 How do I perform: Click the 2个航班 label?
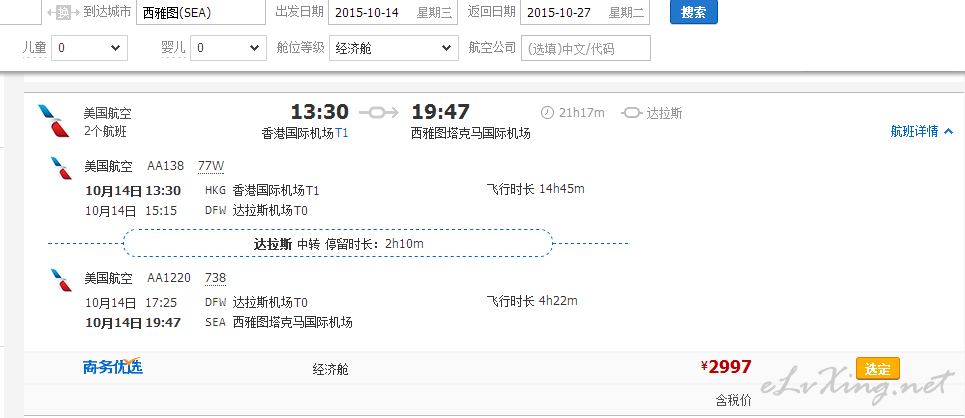(105, 131)
